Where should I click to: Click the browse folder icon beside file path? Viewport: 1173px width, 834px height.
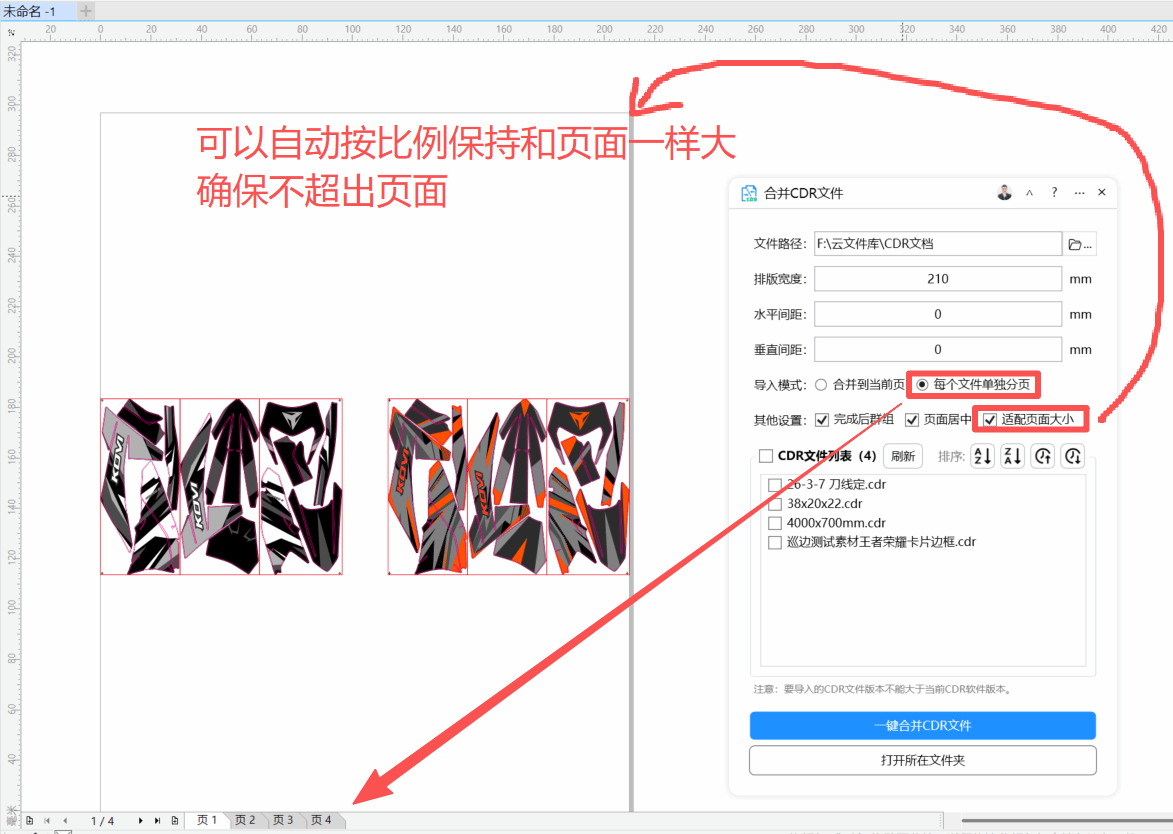point(1080,244)
